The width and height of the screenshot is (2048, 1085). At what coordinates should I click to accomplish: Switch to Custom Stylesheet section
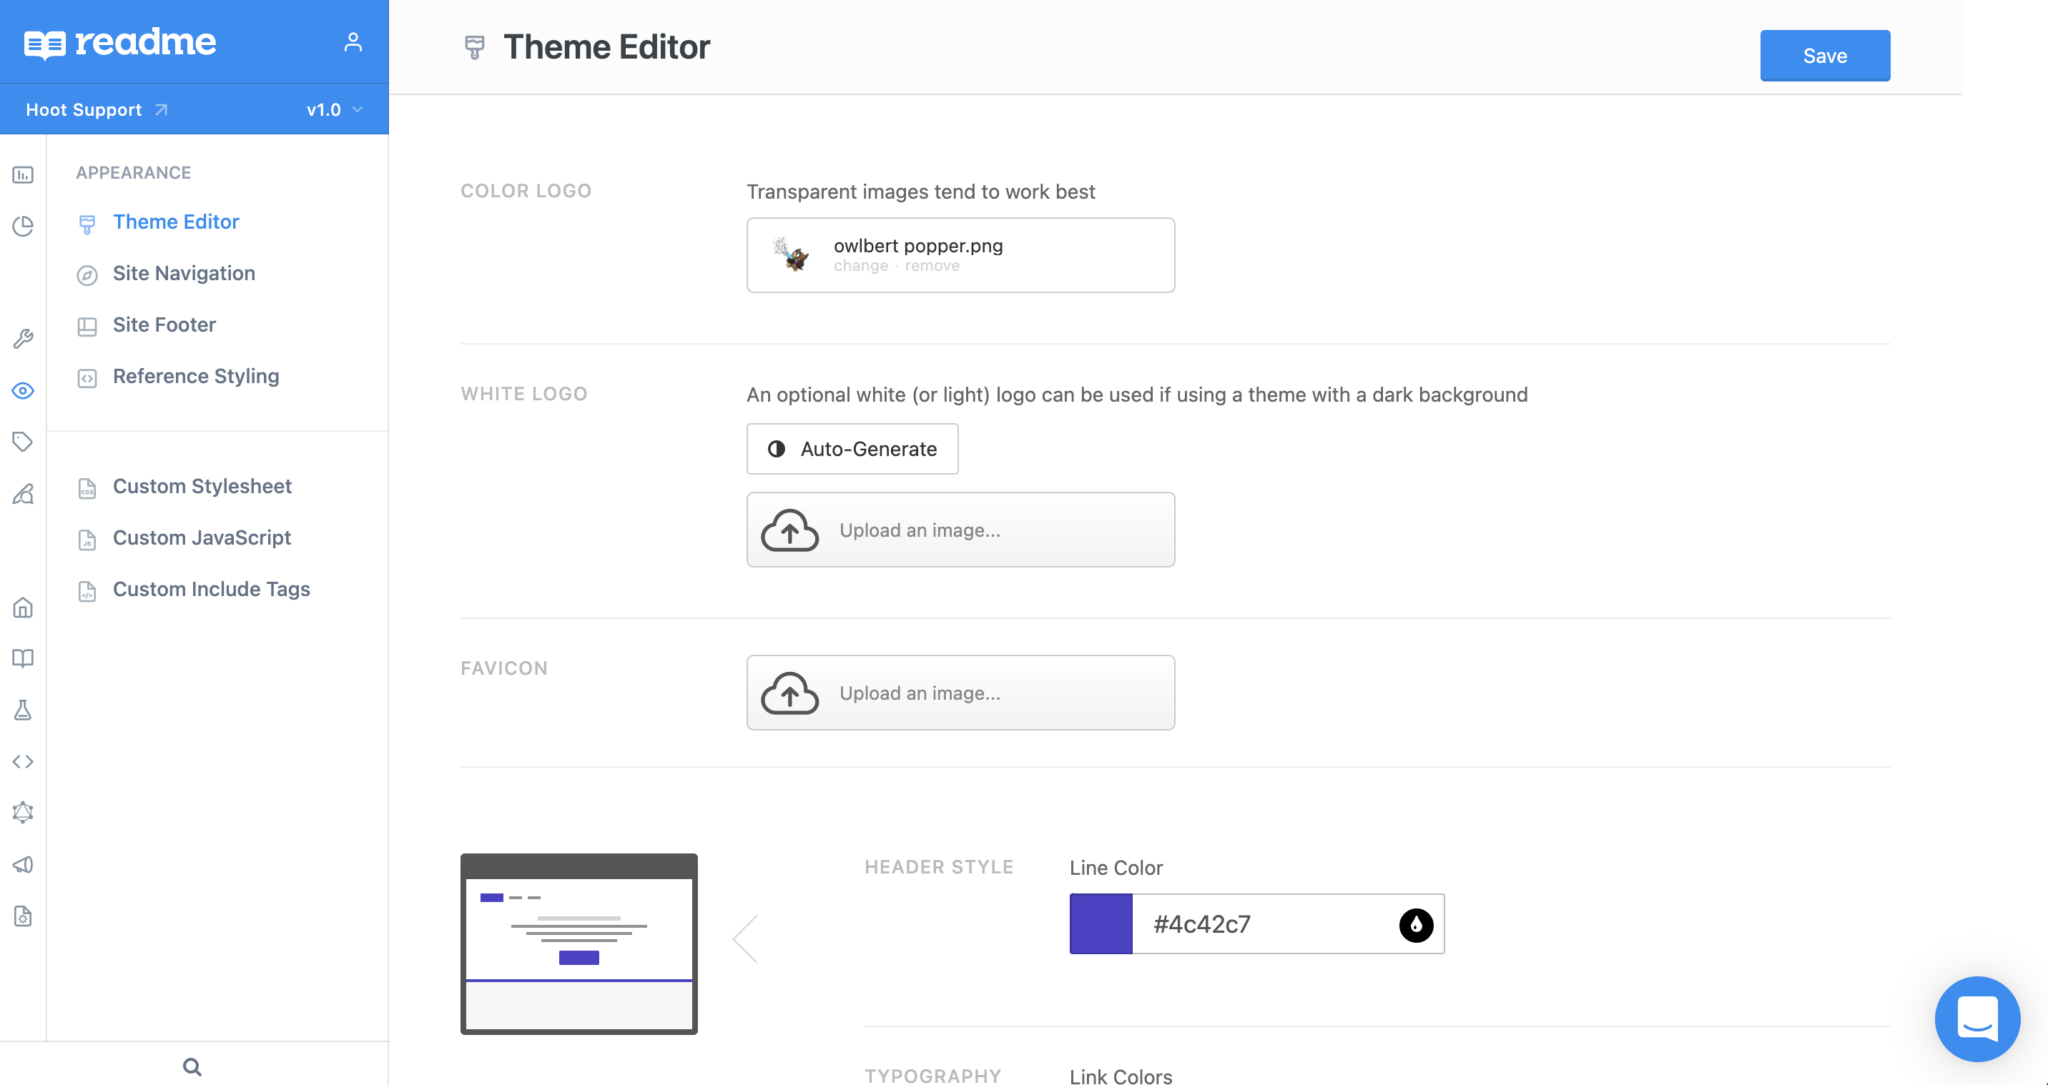click(202, 486)
